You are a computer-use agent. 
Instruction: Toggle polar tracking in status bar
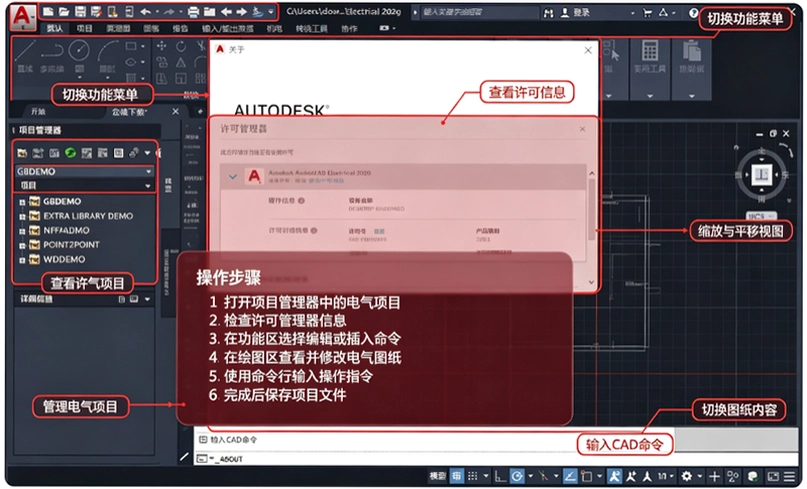517,476
